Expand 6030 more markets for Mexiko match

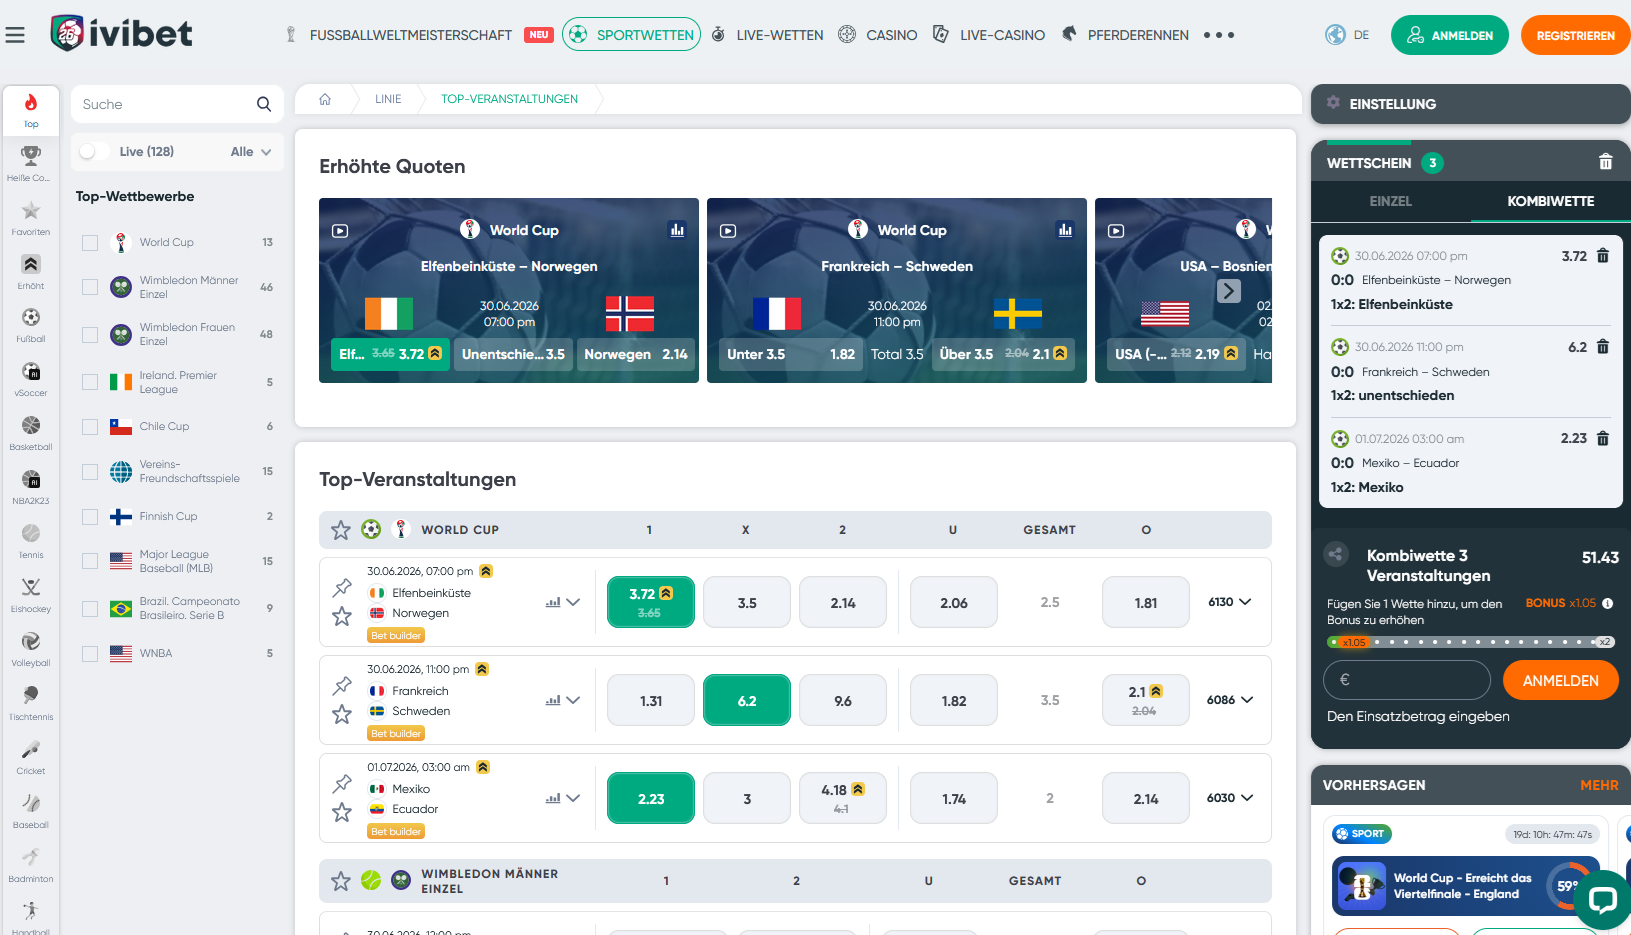tap(1230, 798)
